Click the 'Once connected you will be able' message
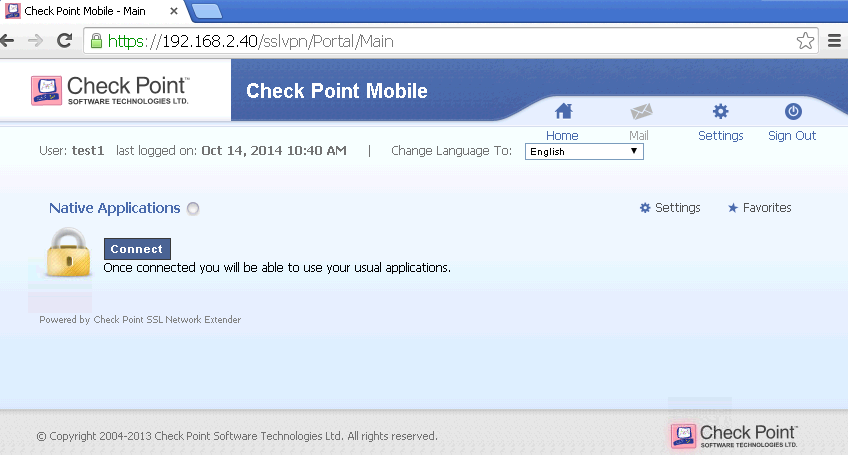Image resolution: width=848 pixels, height=455 pixels. point(277,268)
